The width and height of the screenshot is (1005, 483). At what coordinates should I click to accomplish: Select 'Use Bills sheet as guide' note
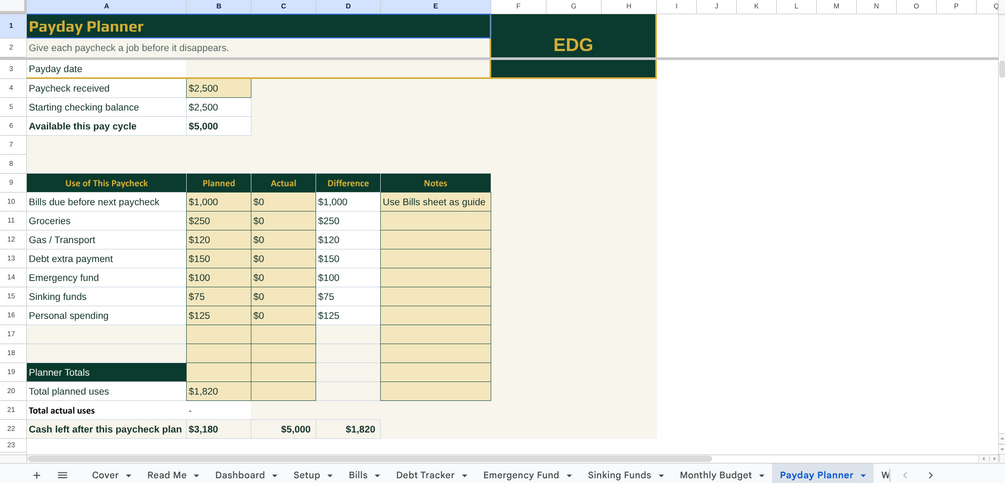coord(436,202)
